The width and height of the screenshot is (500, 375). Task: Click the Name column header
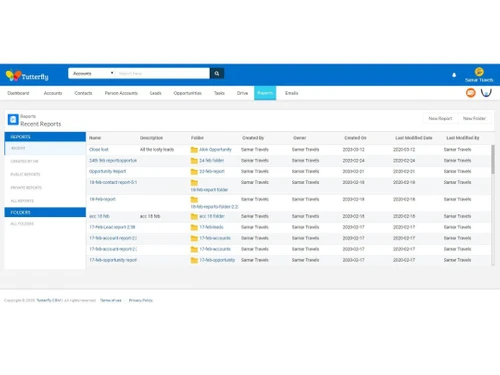tap(95, 138)
